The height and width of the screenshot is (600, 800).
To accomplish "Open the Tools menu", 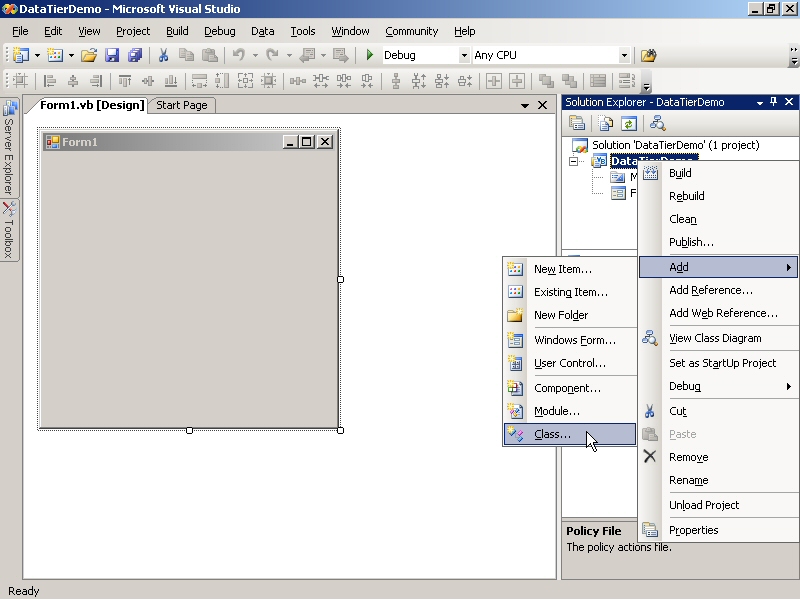I will point(303,31).
